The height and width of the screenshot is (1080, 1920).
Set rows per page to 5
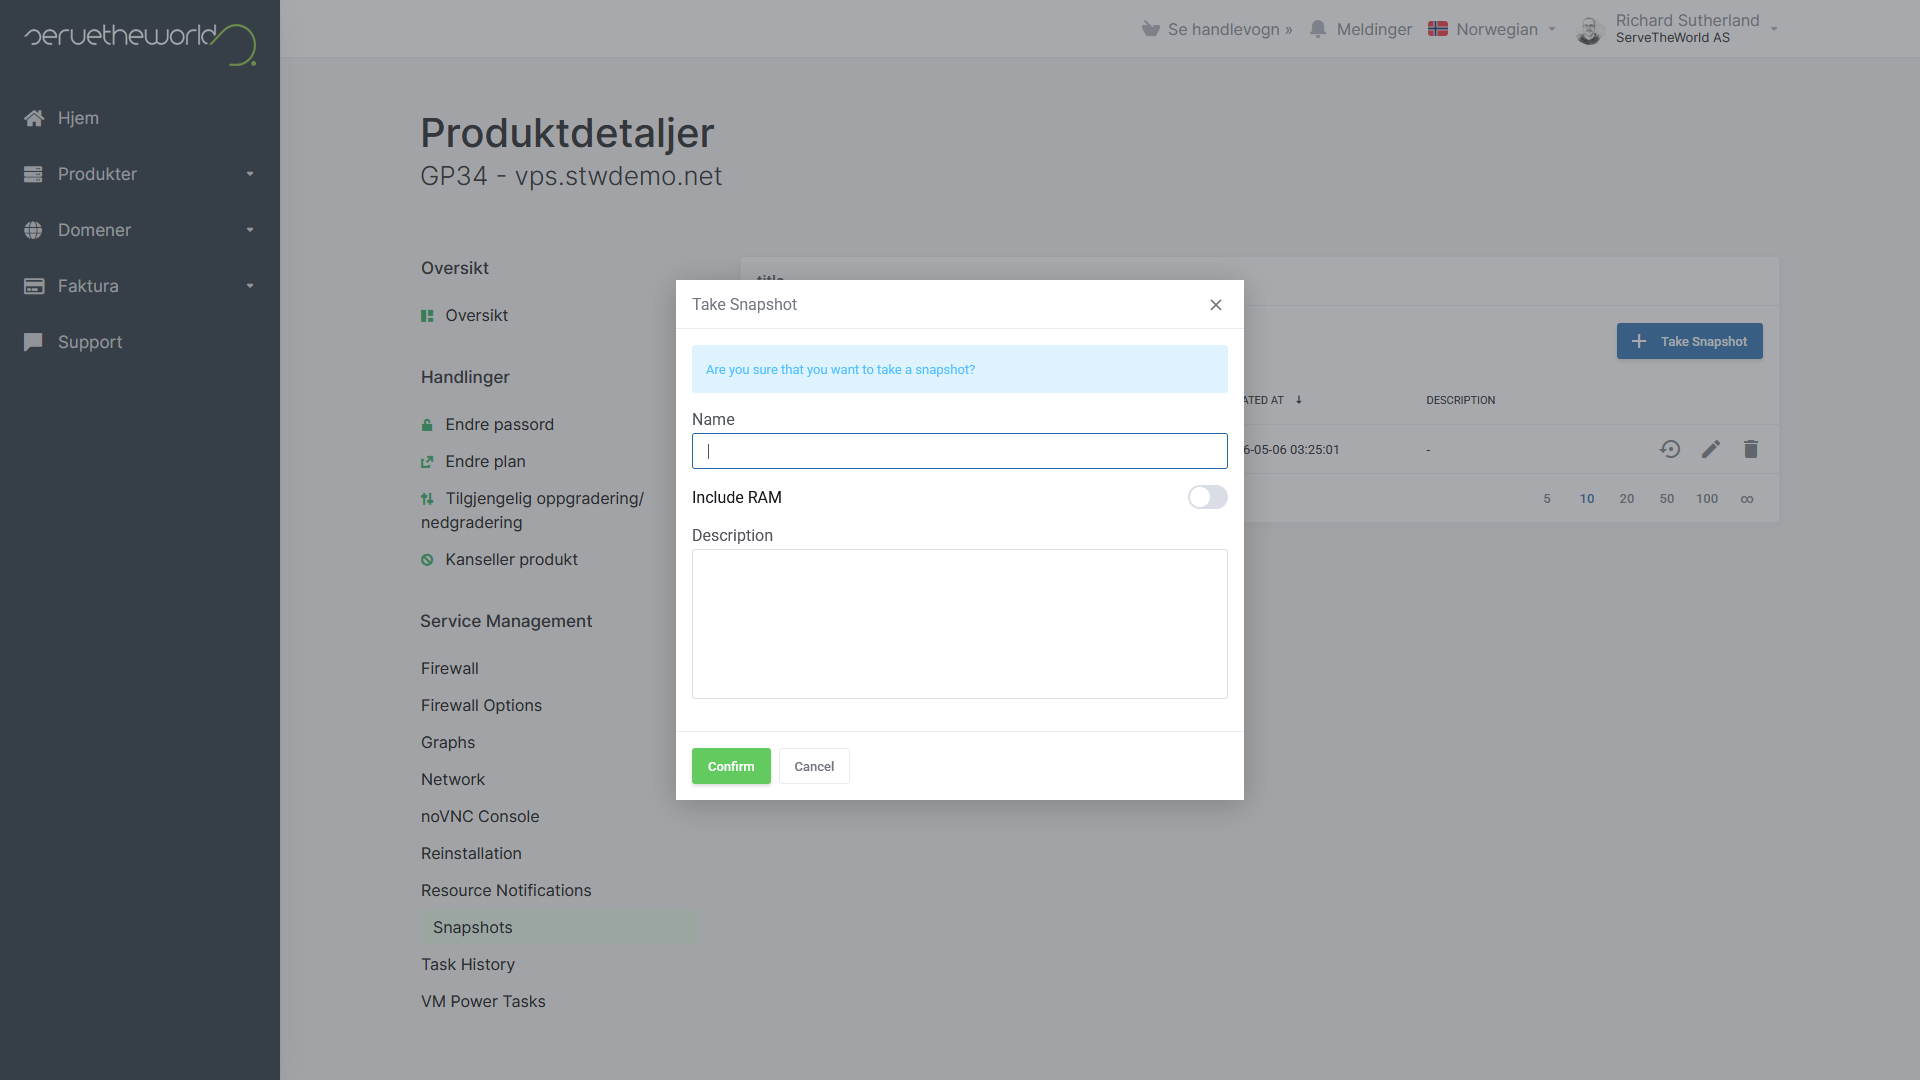(x=1547, y=499)
